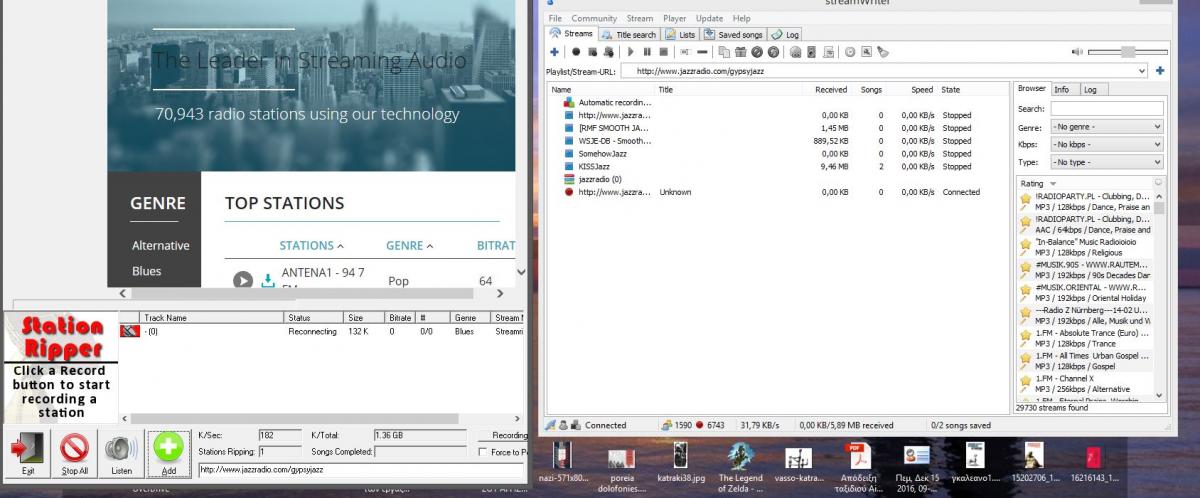This screenshot has width=1200, height=498.
Task: Click the Track Name column header
Action: [x=212, y=317]
